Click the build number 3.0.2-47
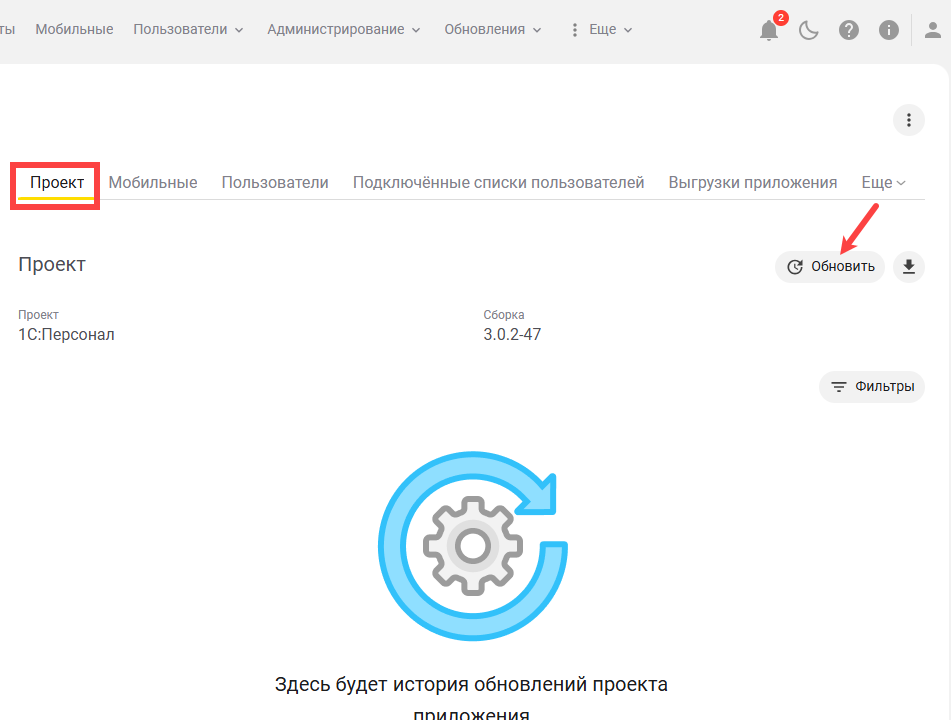Viewport: 951px width, 720px height. click(512, 334)
